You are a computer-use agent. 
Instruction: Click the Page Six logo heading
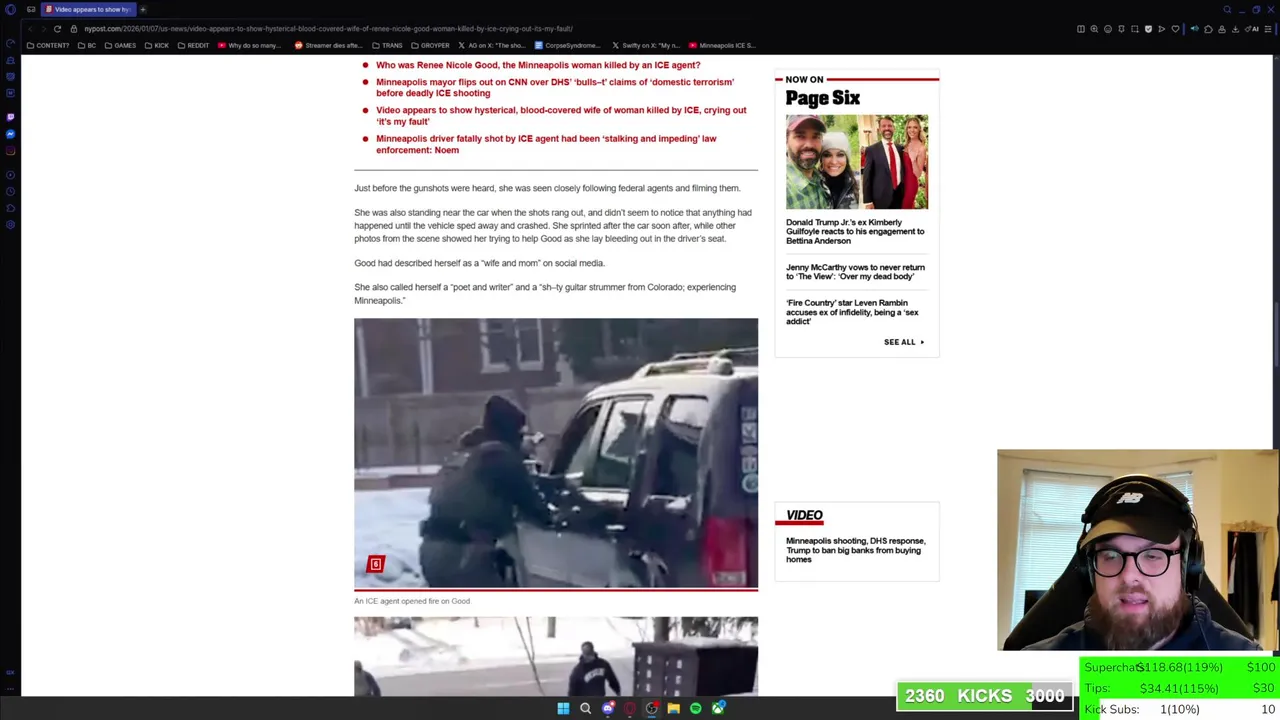click(822, 98)
